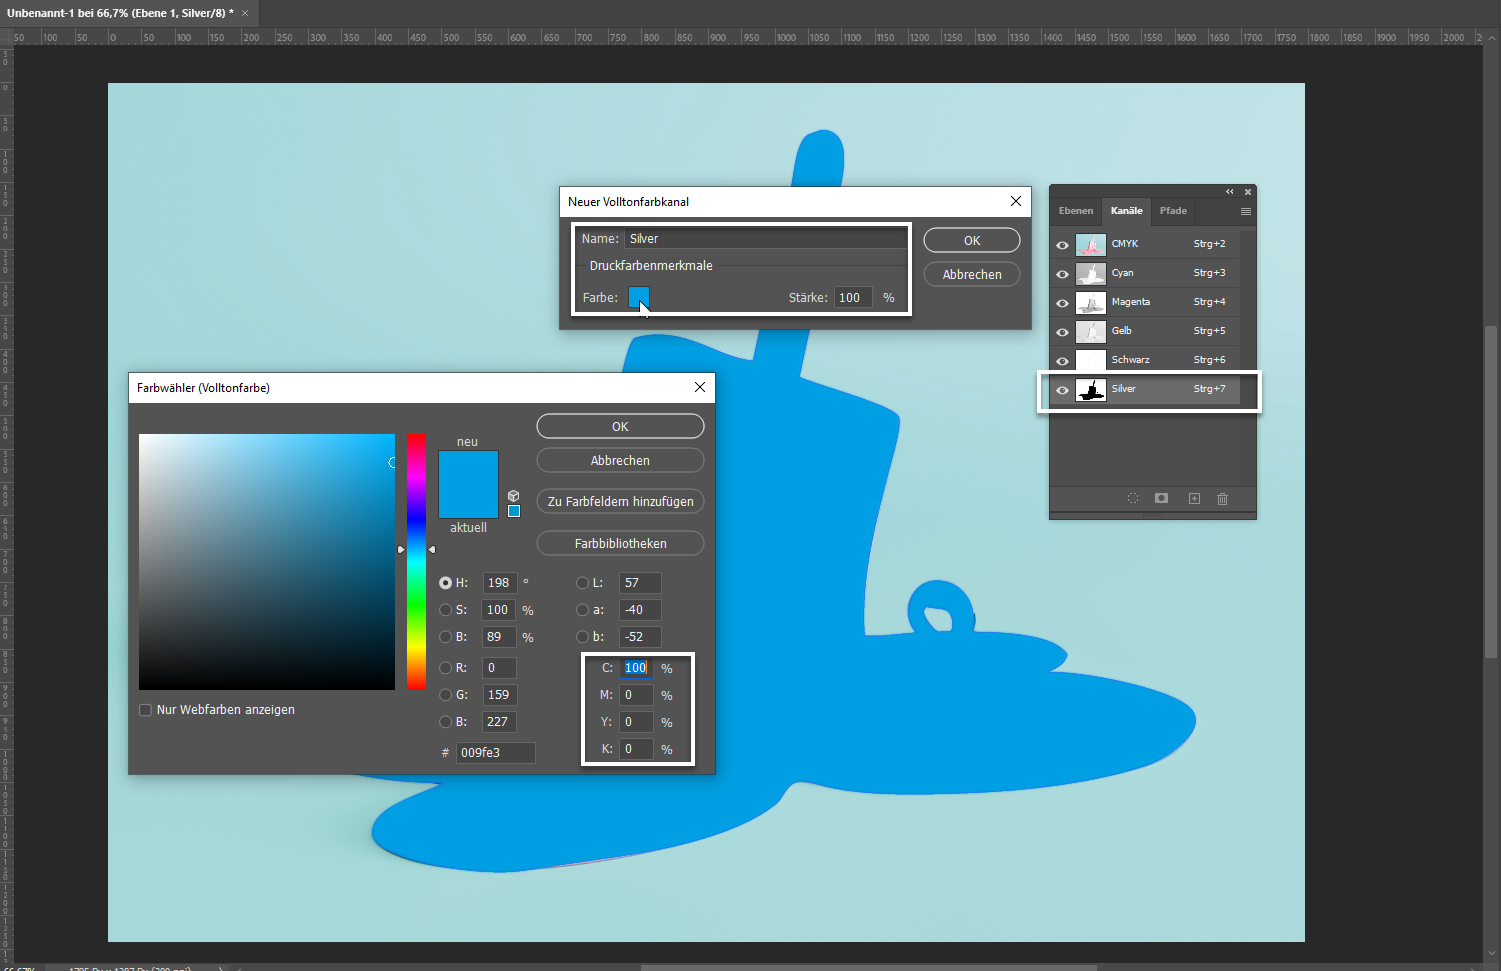Click the small web-safe color swatch below cube
The height and width of the screenshot is (971, 1501).
tap(514, 511)
